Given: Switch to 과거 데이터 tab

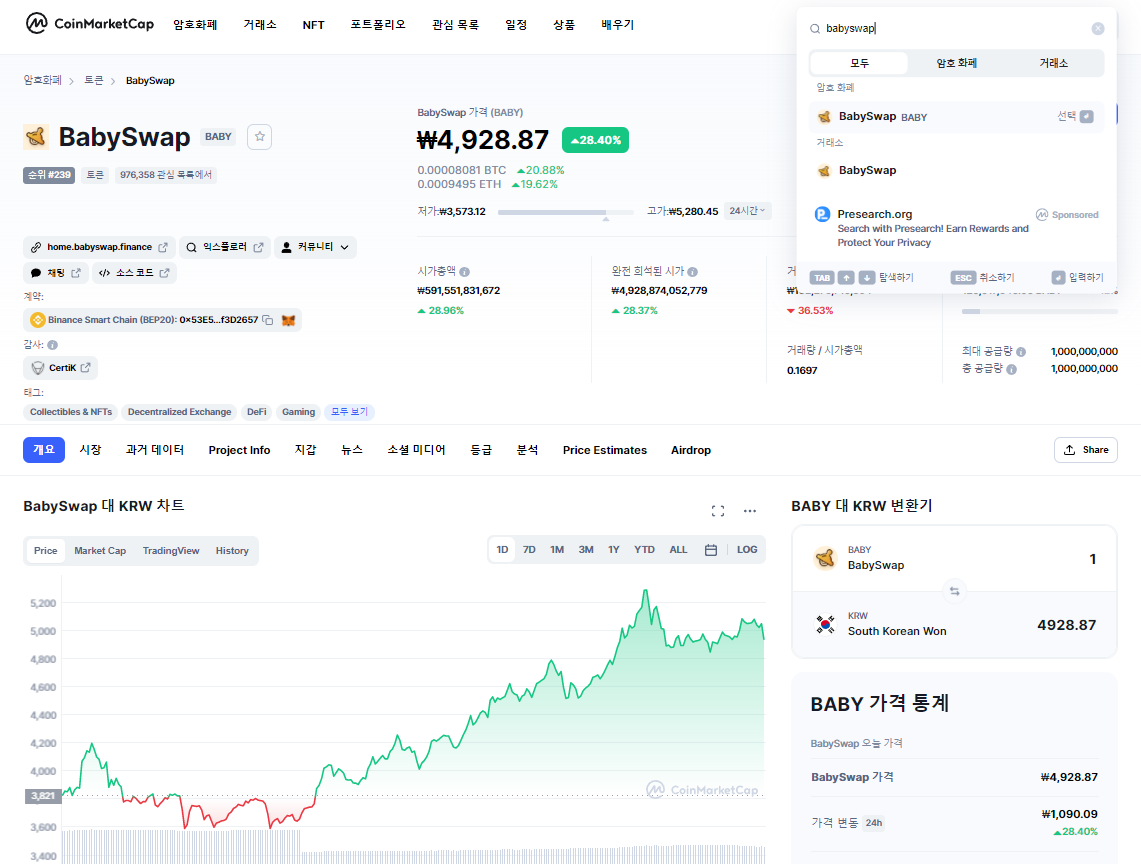Looking at the screenshot, I should pos(154,450).
